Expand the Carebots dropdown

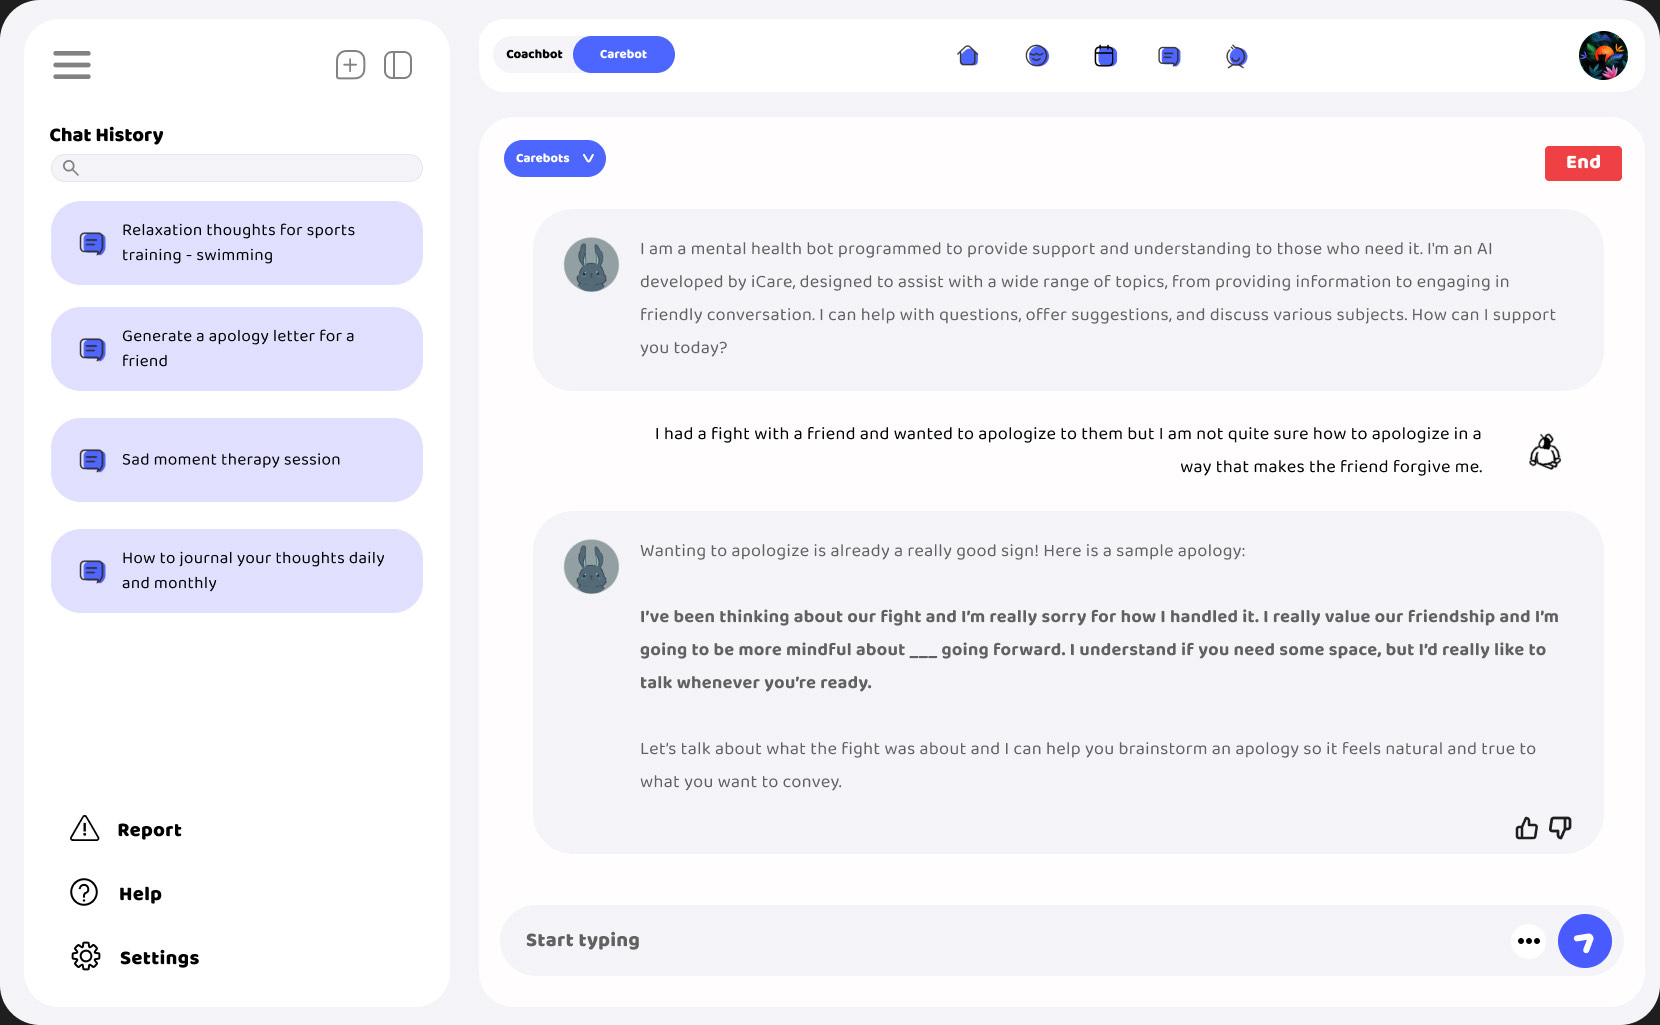coord(554,158)
